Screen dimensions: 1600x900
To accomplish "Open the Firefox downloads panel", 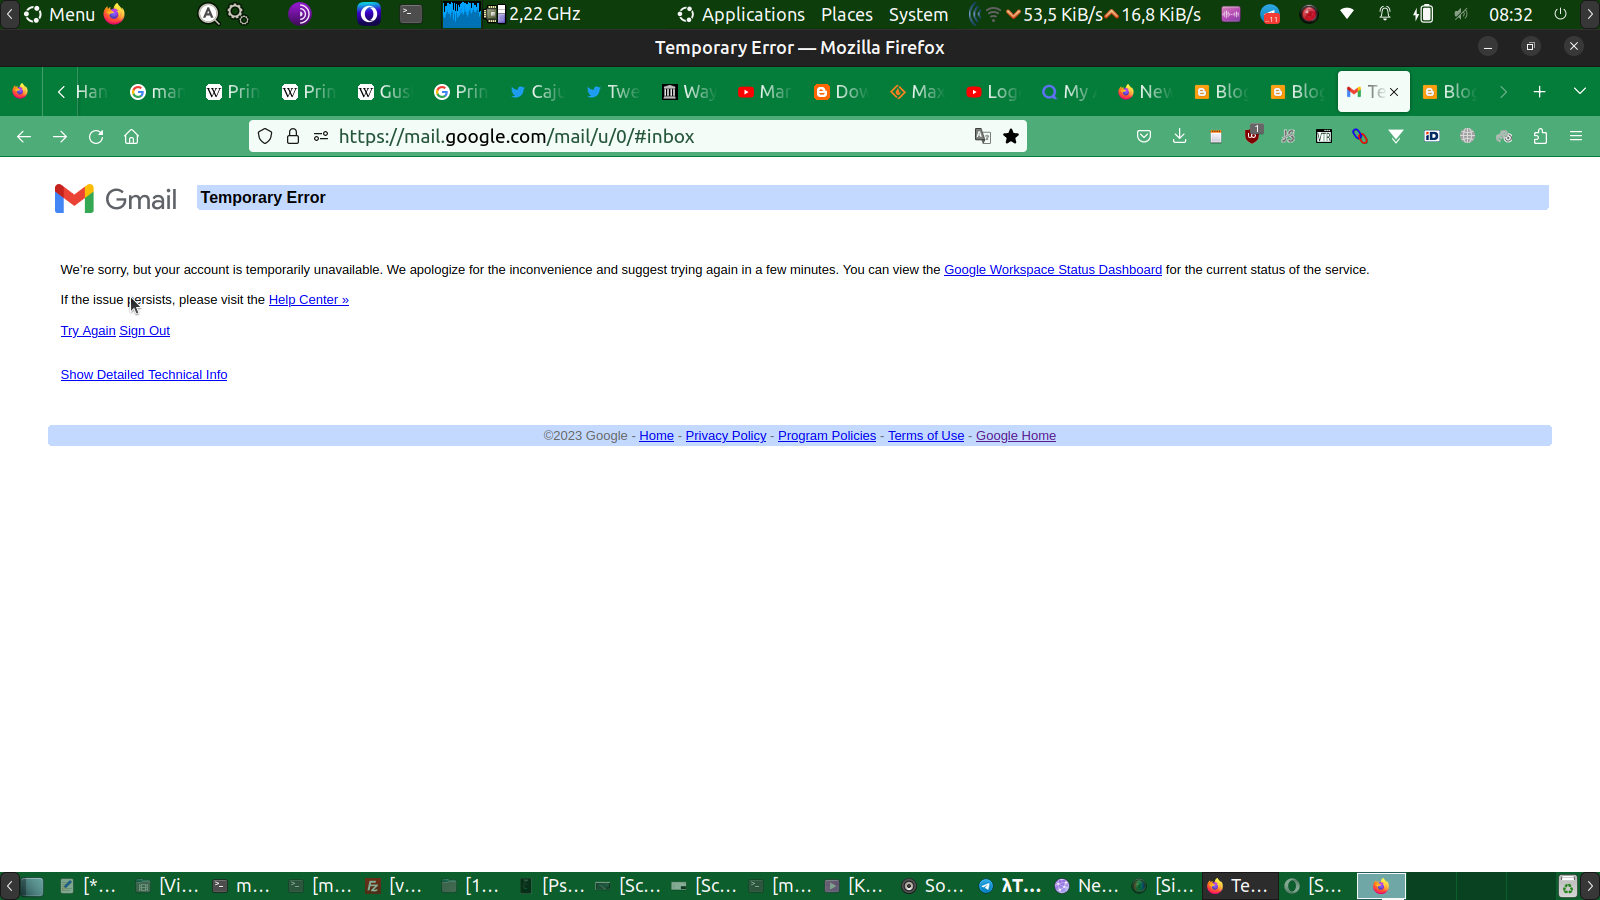I will [x=1180, y=137].
